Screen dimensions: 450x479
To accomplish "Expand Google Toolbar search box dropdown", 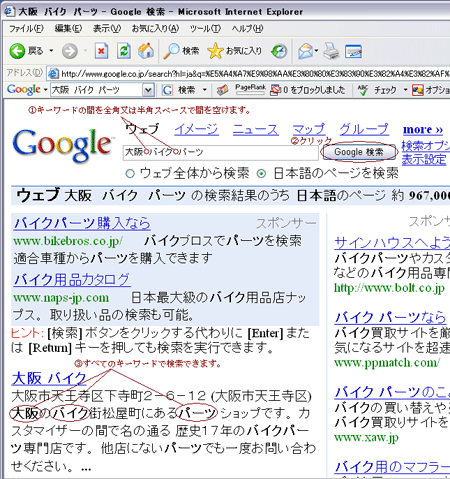I will point(148,90).
